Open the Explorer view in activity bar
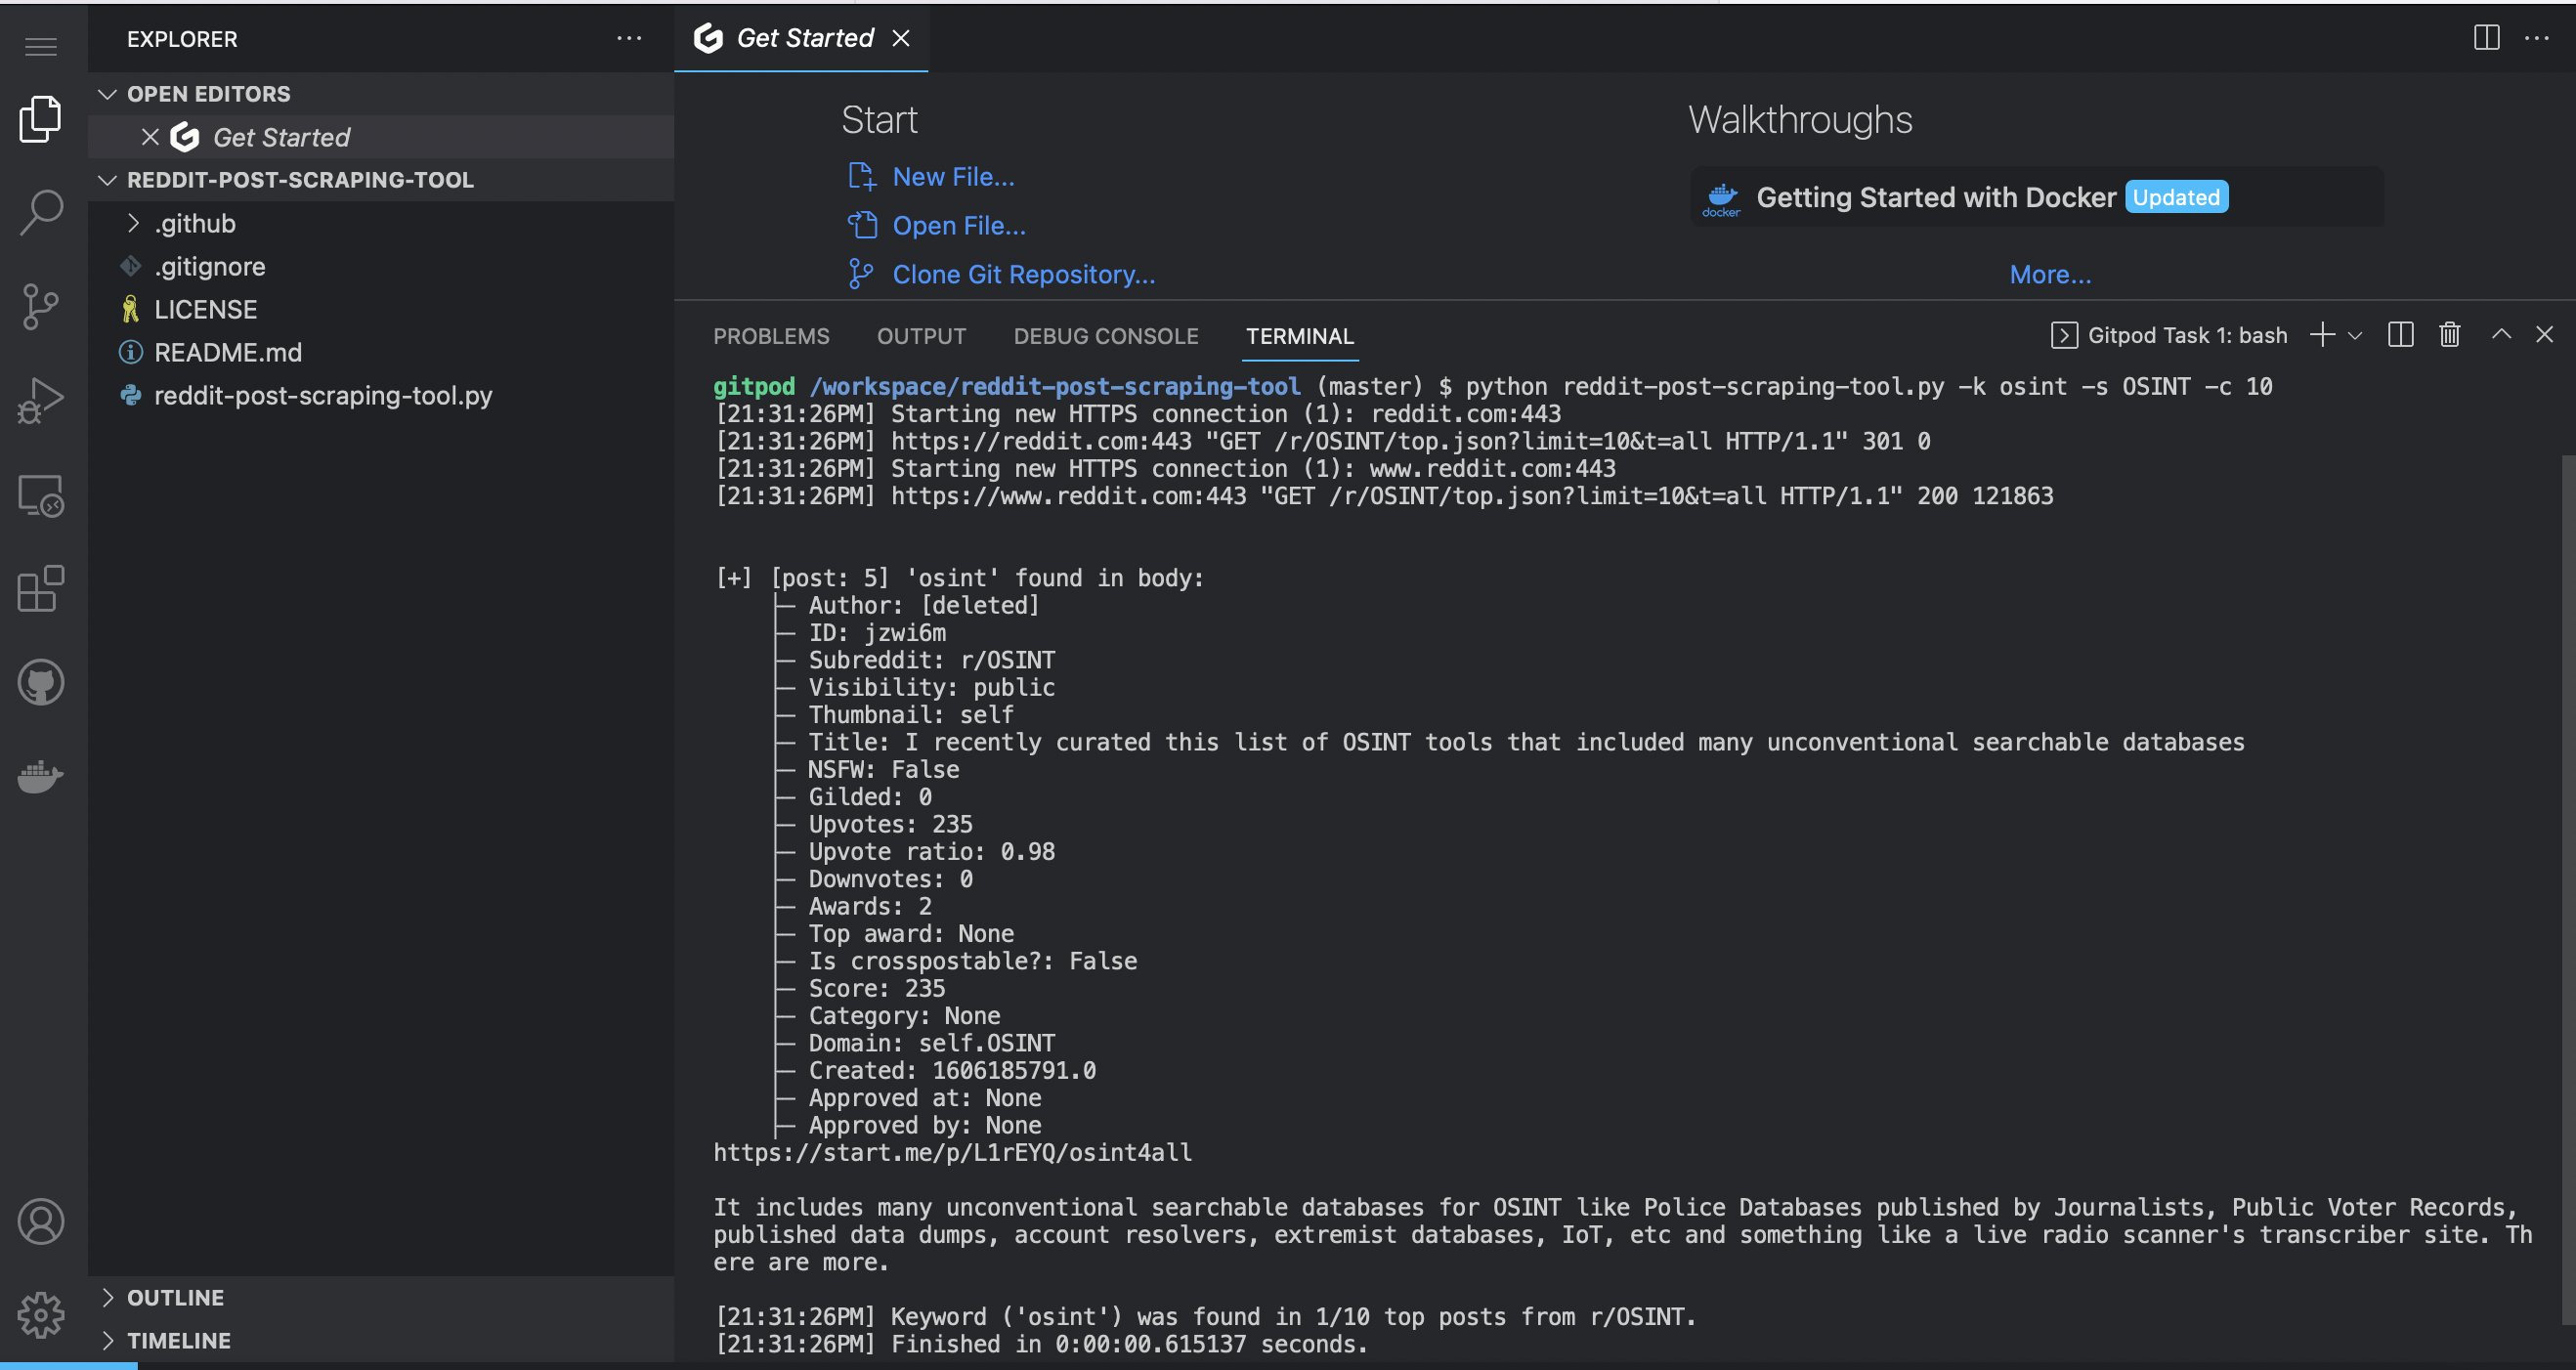 click(x=41, y=118)
